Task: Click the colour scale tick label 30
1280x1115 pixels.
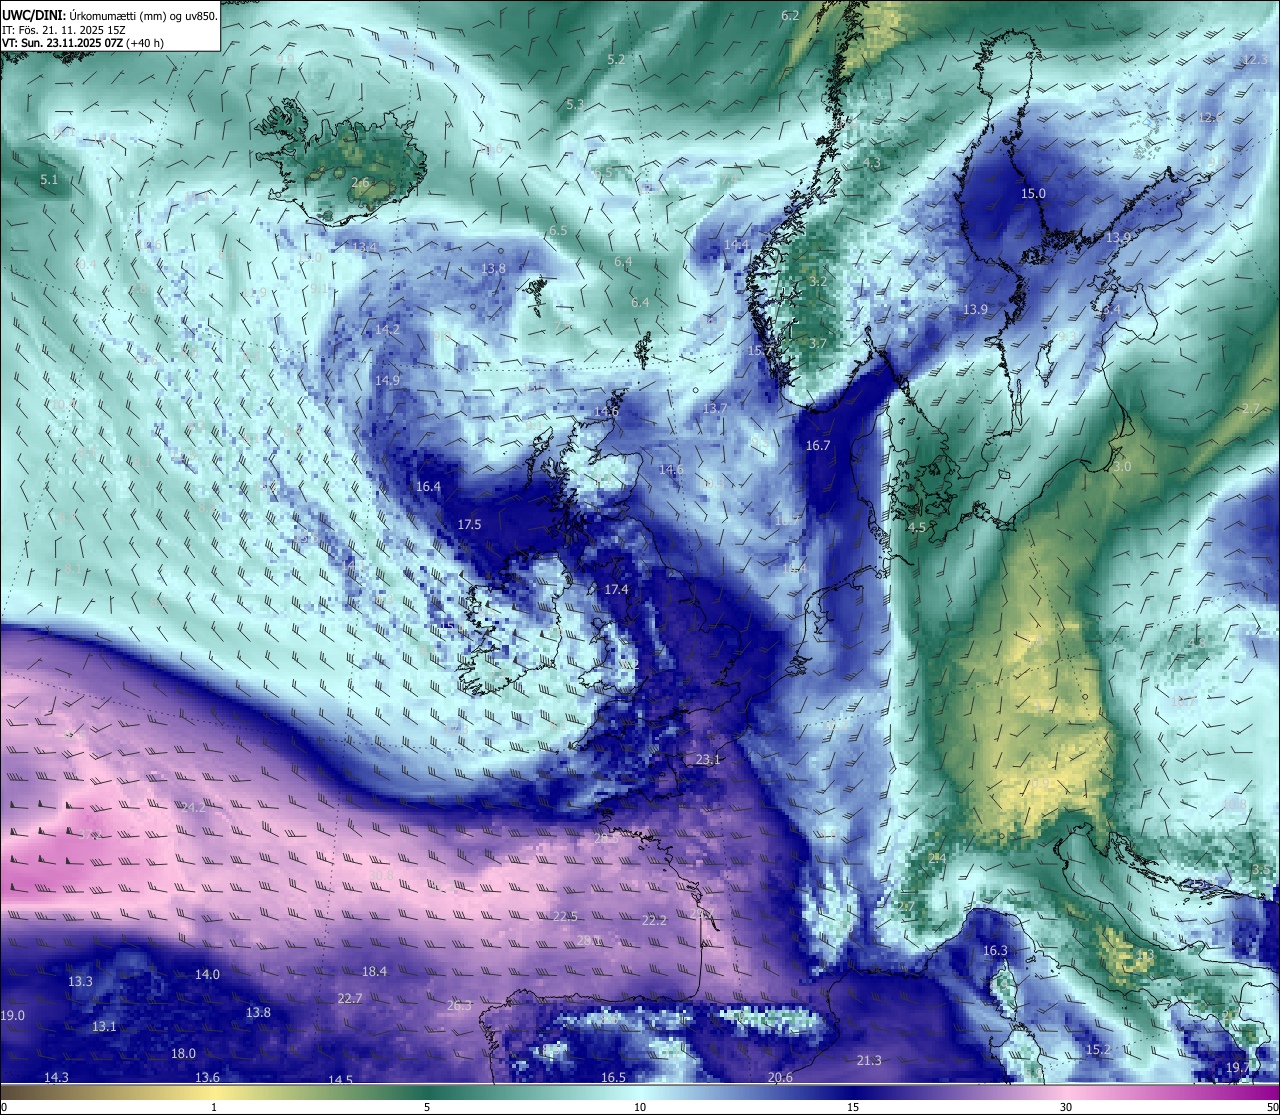Action: pos(1066,1107)
